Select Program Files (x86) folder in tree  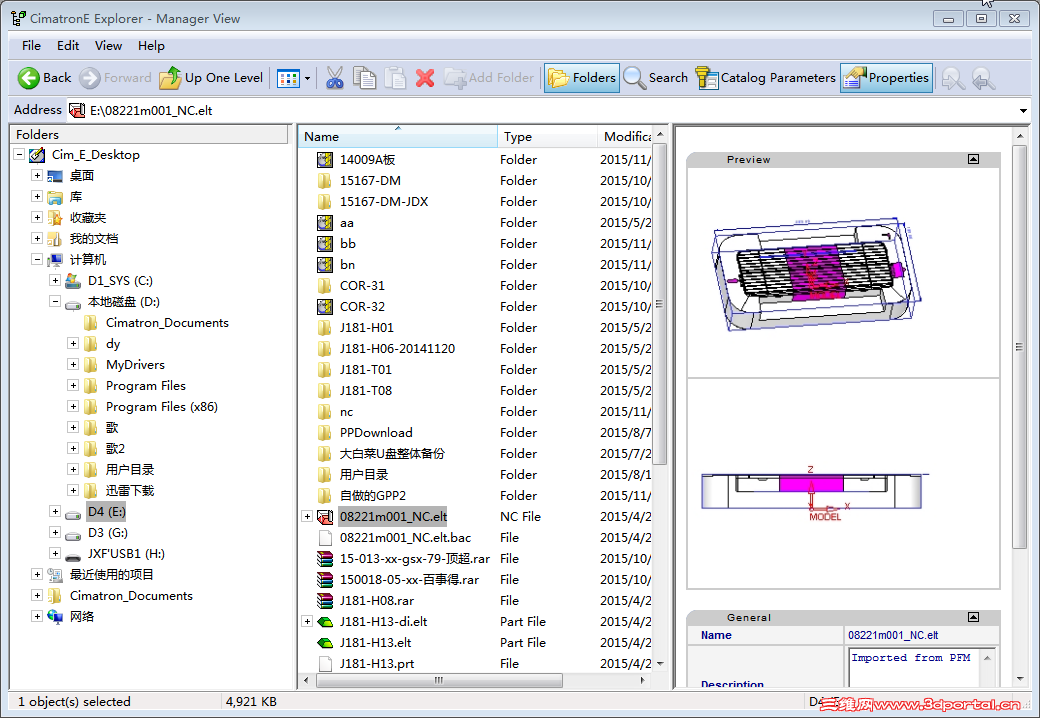click(x=162, y=406)
